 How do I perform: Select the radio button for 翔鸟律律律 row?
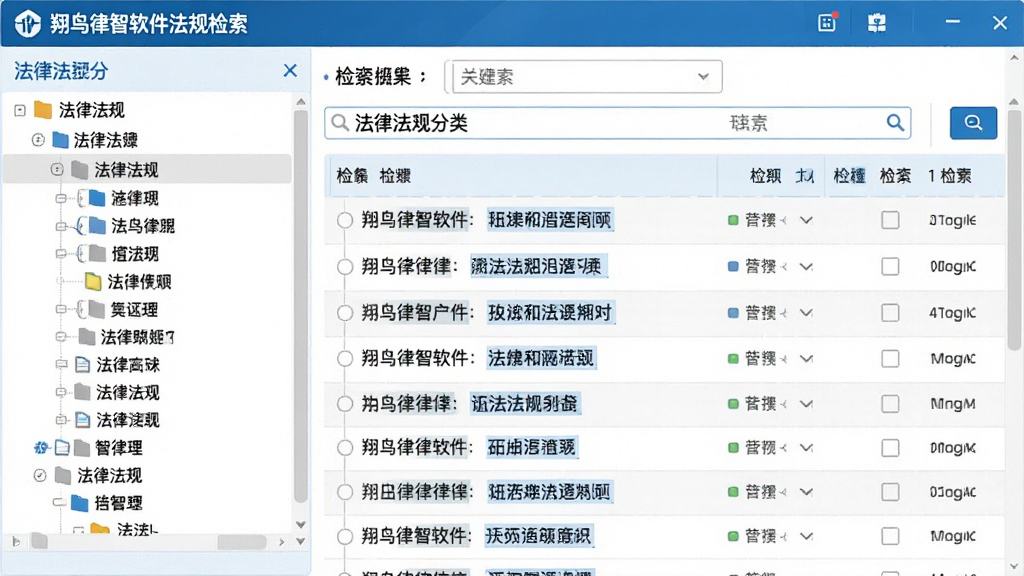click(345, 266)
